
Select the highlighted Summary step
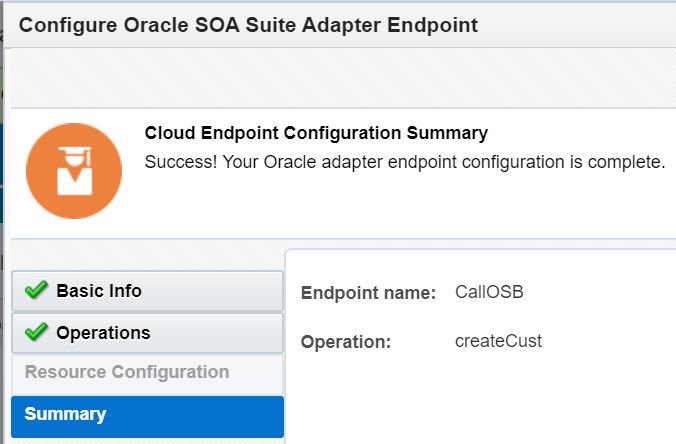tap(147, 415)
